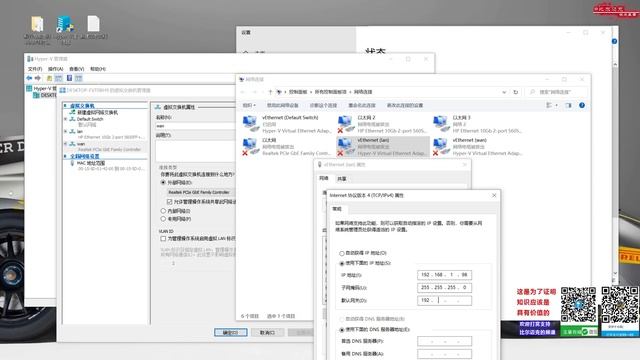Select the 以太网 Realtek adapter icon
The height and width of the screenshot is (360, 640).
click(251, 147)
